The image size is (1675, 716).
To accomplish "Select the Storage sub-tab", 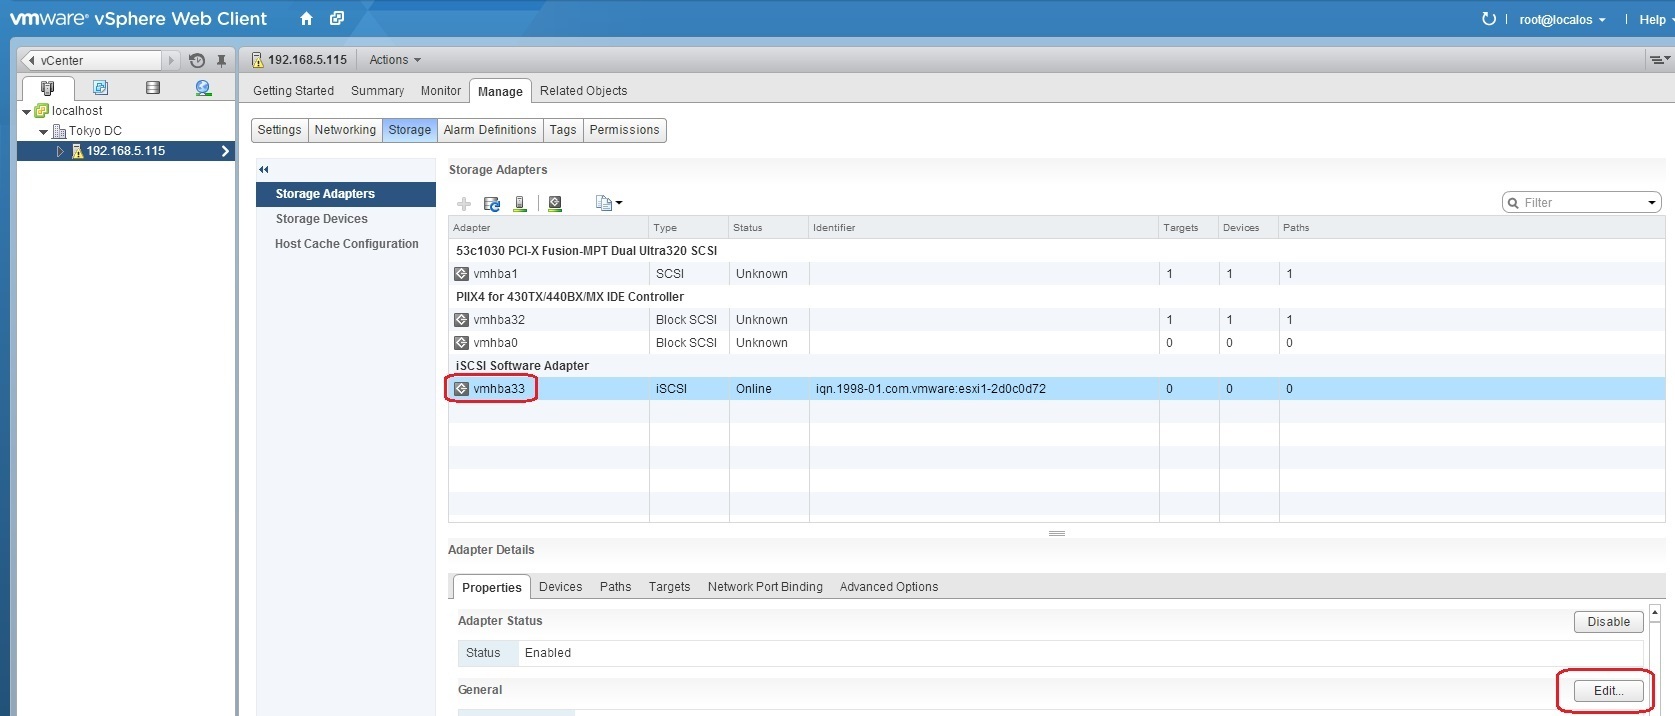I will (409, 130).
